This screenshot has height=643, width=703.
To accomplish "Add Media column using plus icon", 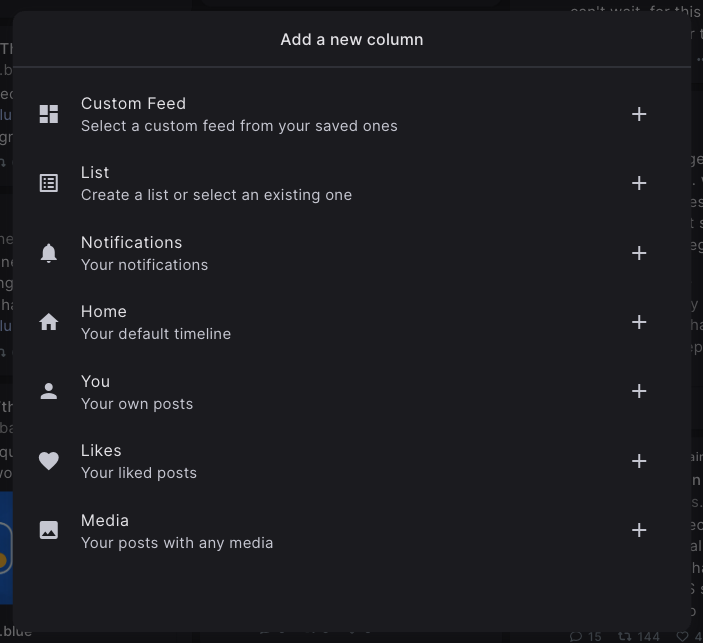I will (x=639, y=530).
